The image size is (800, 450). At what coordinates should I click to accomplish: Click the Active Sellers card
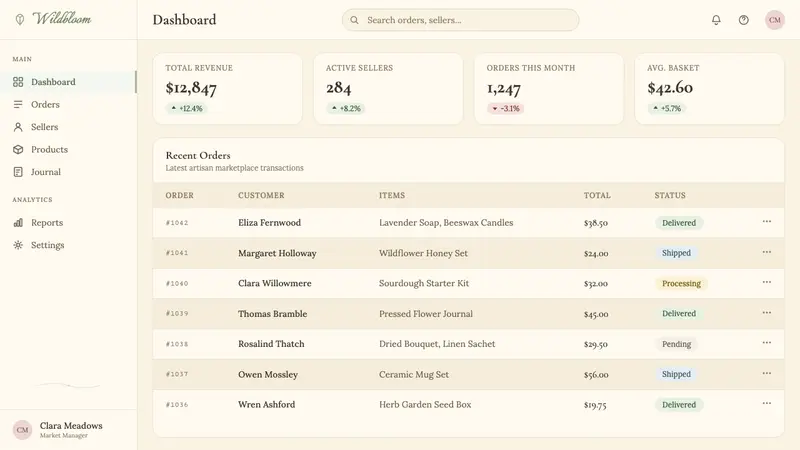[x=388, y=89]
